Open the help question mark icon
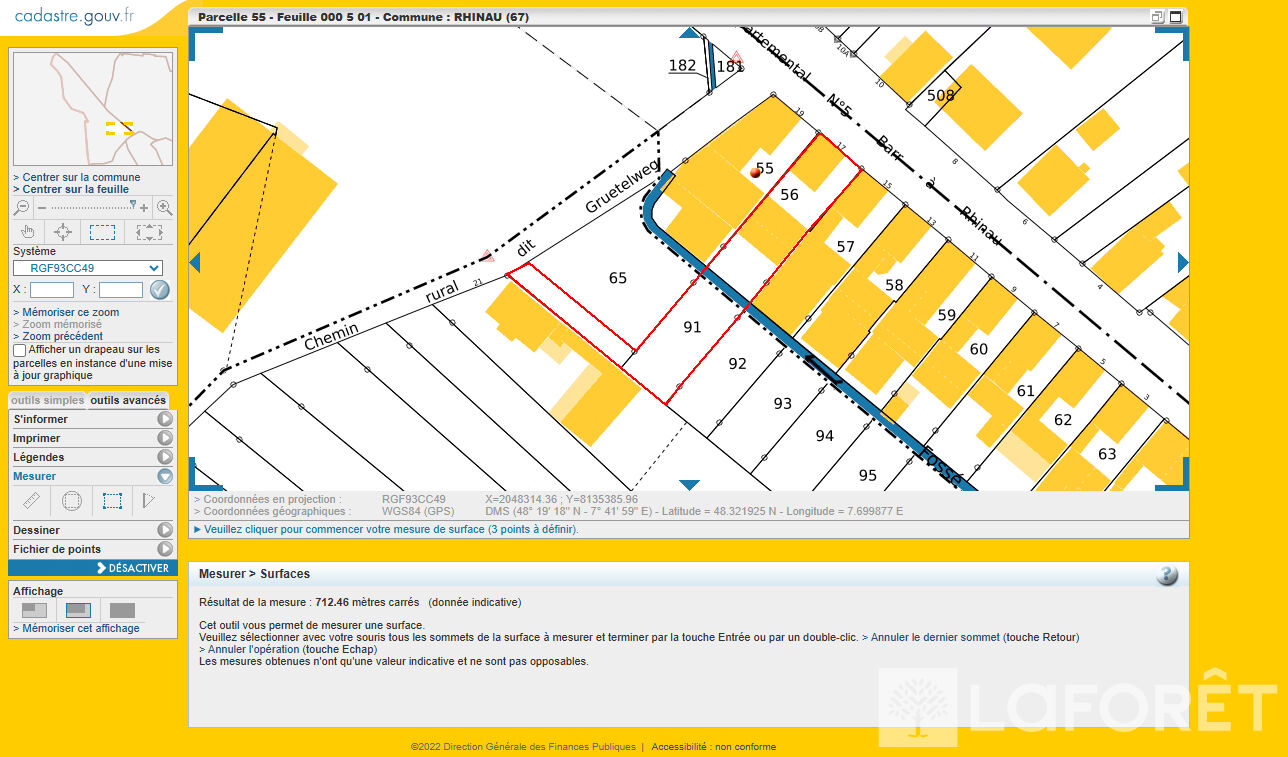 [x=1166, y=575]
